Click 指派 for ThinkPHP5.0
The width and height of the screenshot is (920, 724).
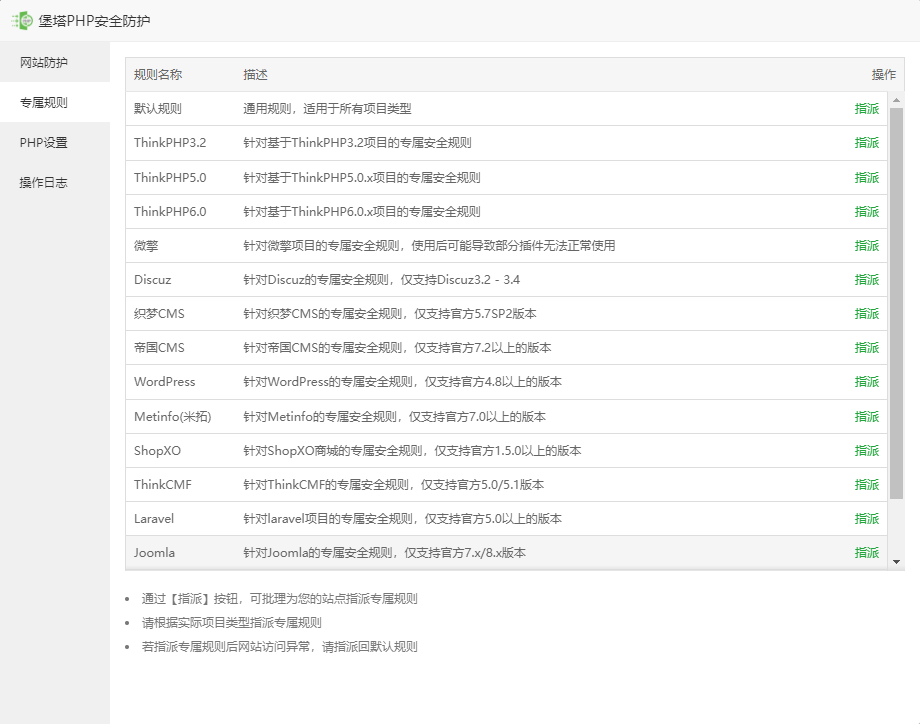pos(867,177)
